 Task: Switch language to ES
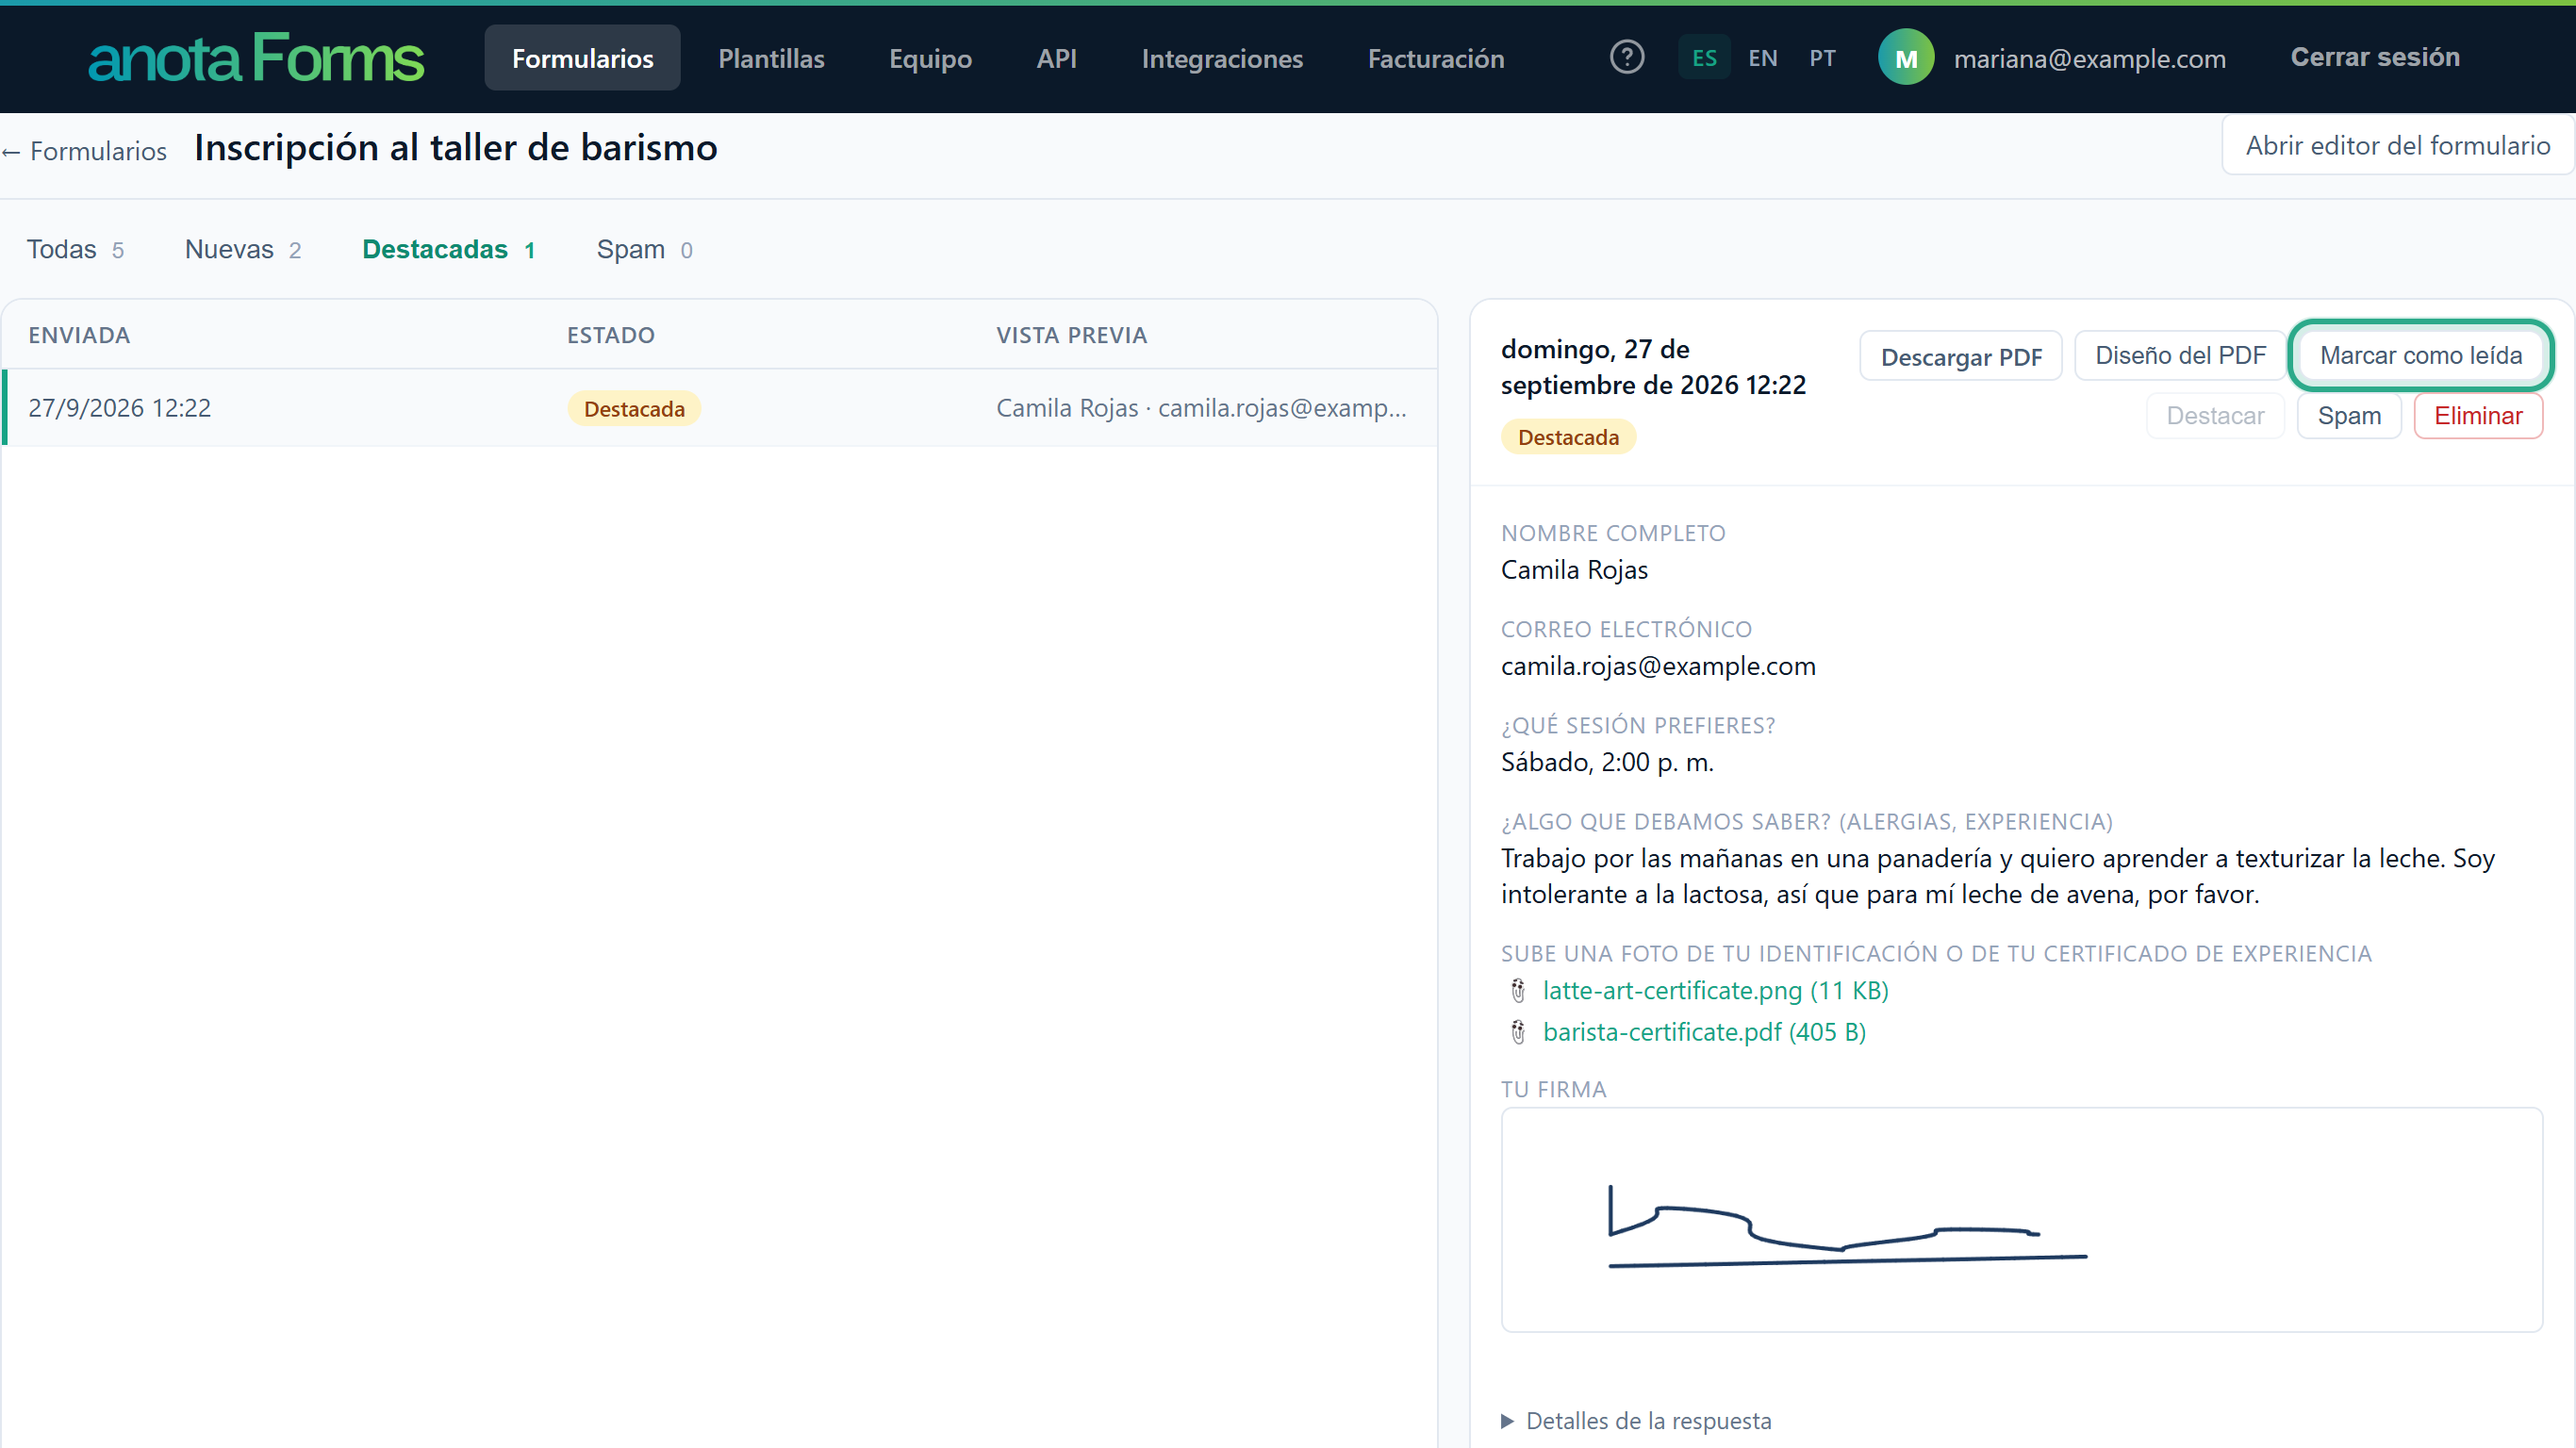pos(1704,58)
